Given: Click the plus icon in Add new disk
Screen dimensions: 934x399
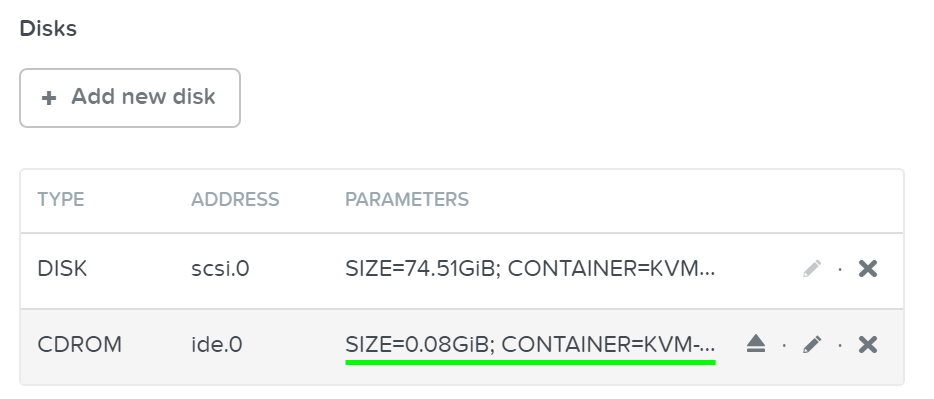Looking at the screenshot, I should point(49,98).
